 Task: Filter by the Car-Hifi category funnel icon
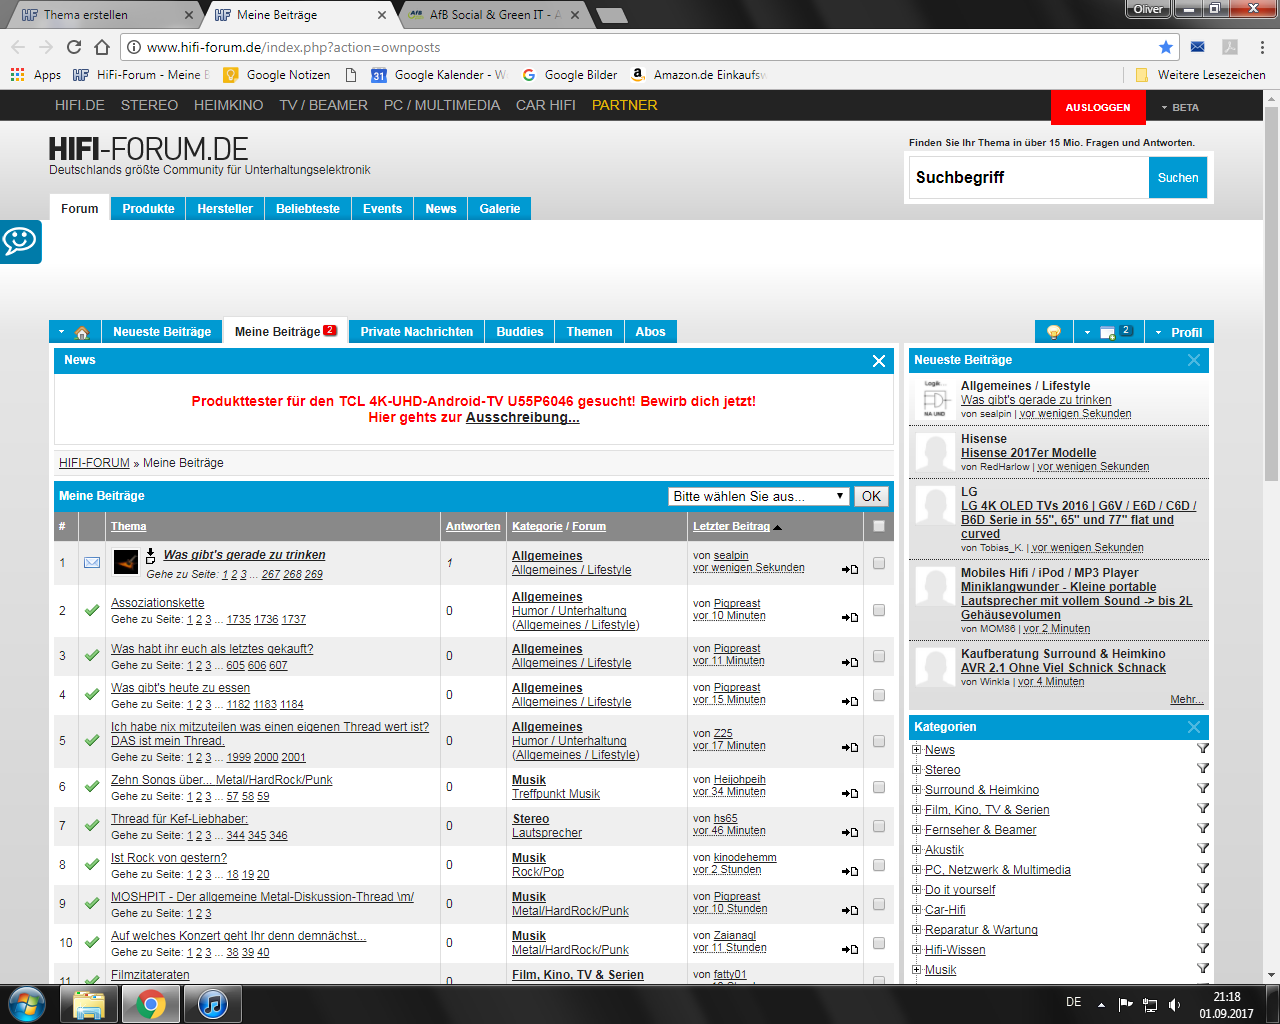[1203, 909]
